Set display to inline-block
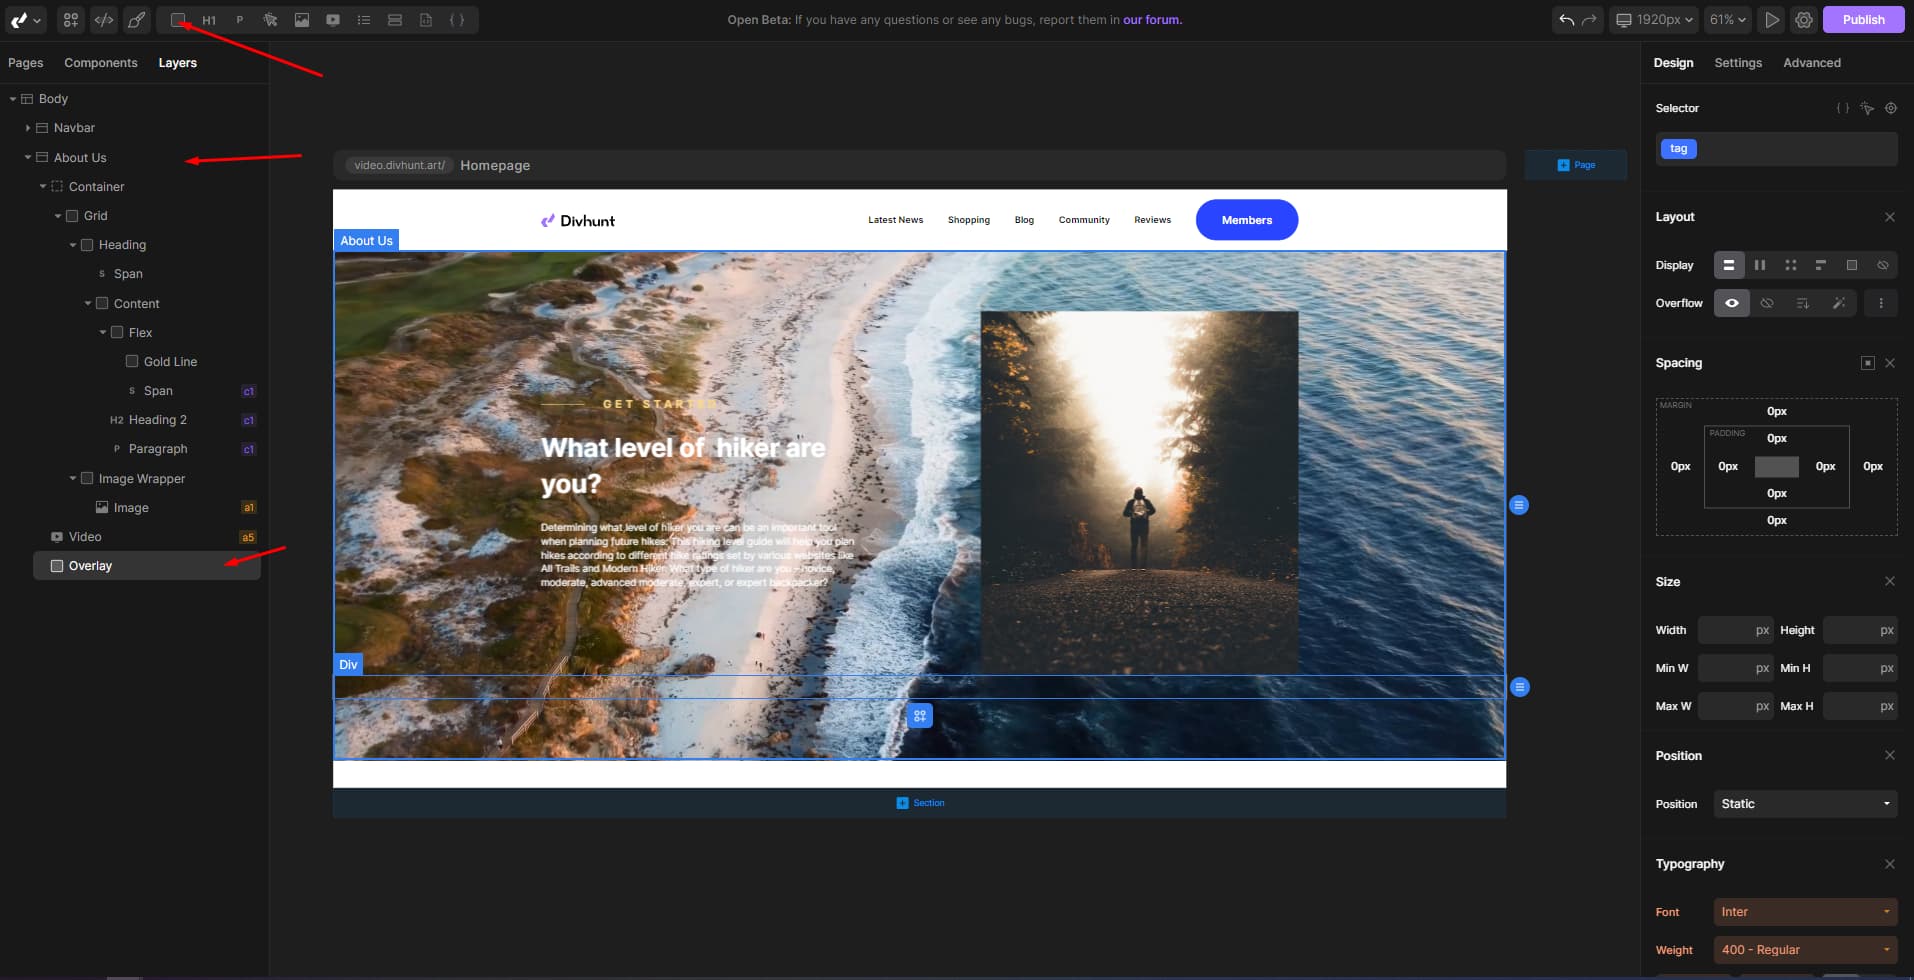Screen dimensions: 1914x980 [x=1820, y=265]
